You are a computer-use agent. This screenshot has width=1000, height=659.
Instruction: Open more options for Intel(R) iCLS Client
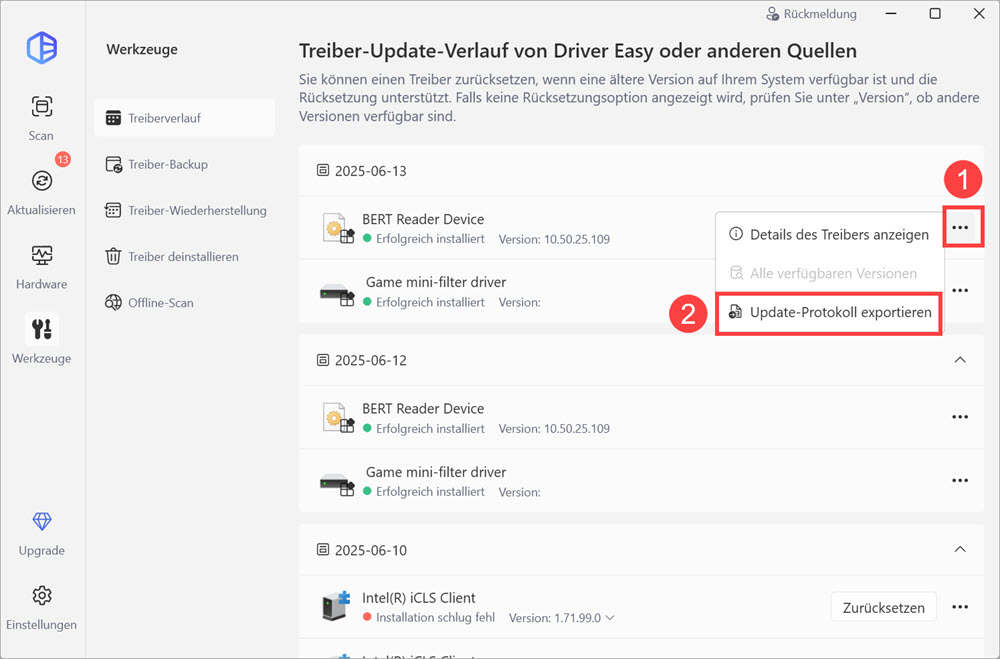(x=960, y=607)
